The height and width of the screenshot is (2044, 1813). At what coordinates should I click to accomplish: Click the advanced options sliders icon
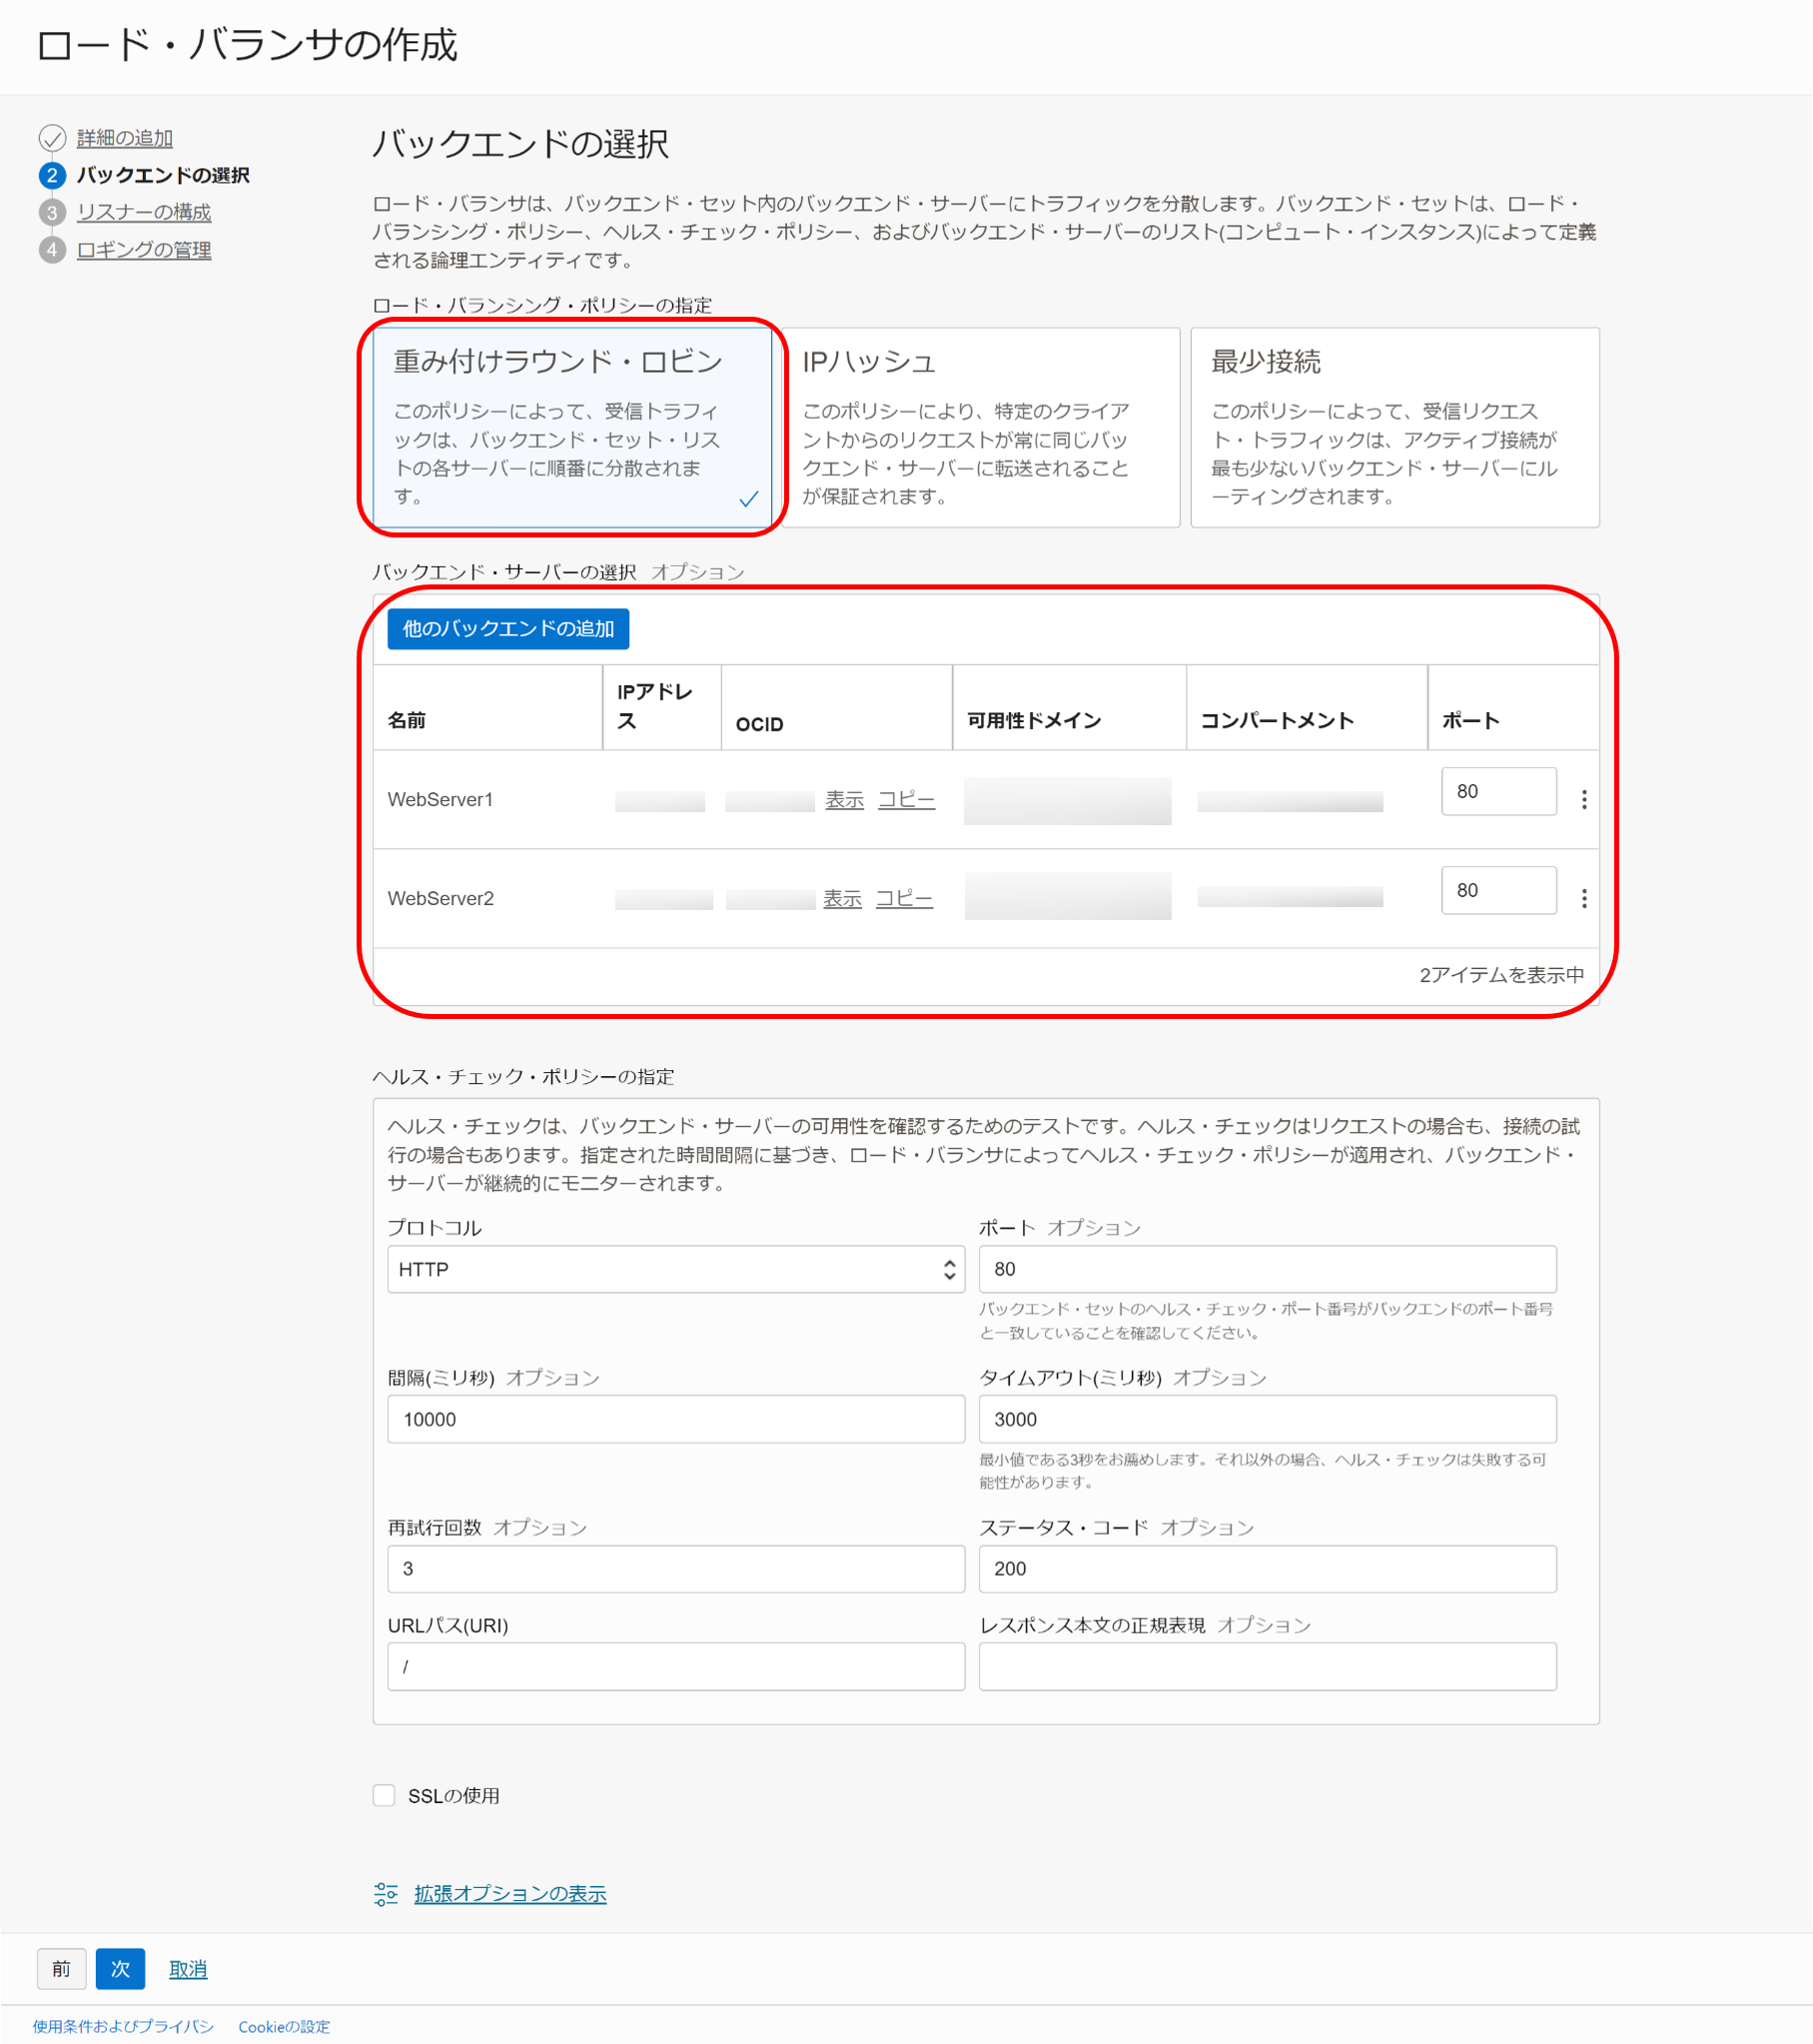coord(386,1893)
